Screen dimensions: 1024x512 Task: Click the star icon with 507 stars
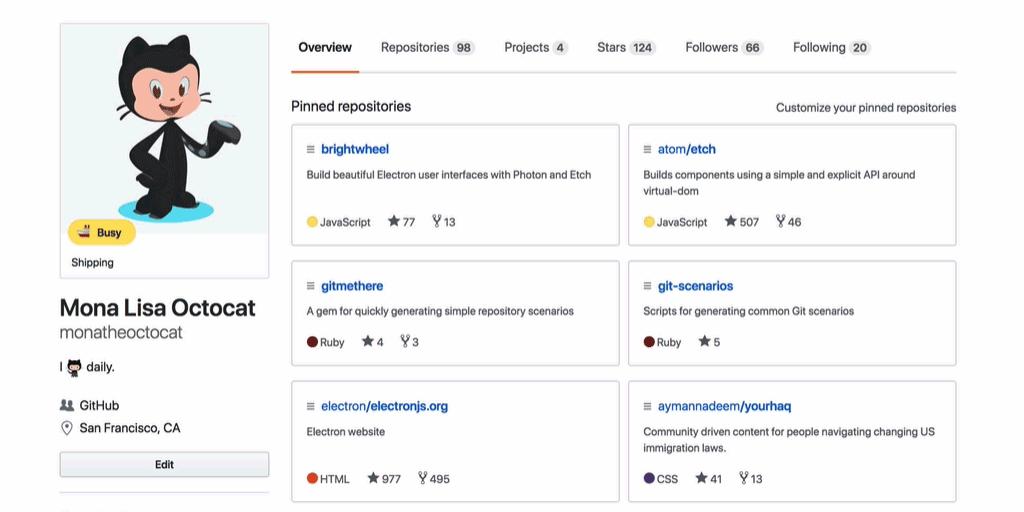[730, 222]
